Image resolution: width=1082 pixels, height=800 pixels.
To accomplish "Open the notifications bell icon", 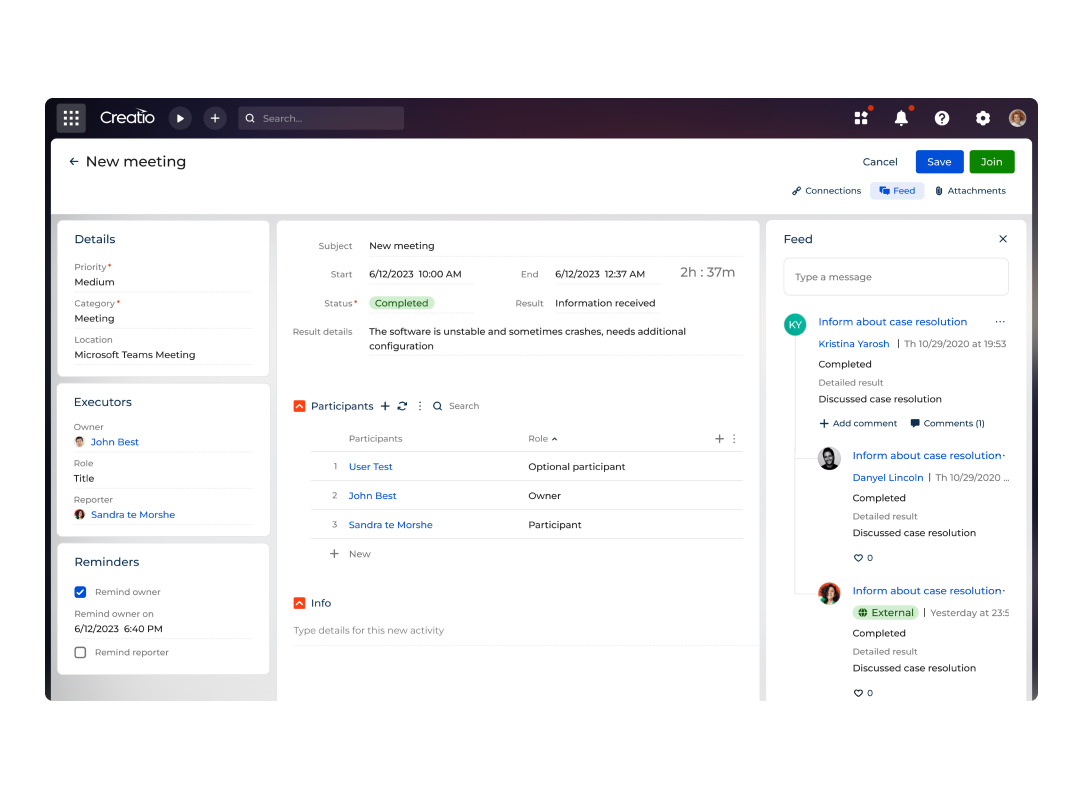I will 901,117.
